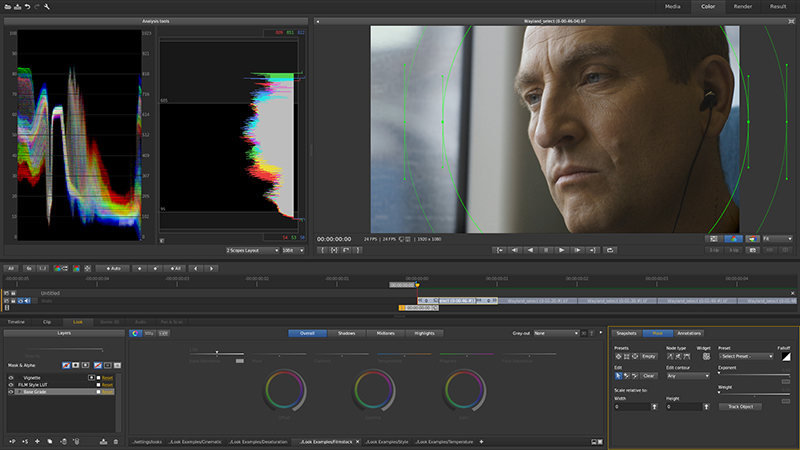The width and height of the screenshot is (800, 450).
Task: Toggle visibility of FILM Style LUT layer
Action: [11, 385]
